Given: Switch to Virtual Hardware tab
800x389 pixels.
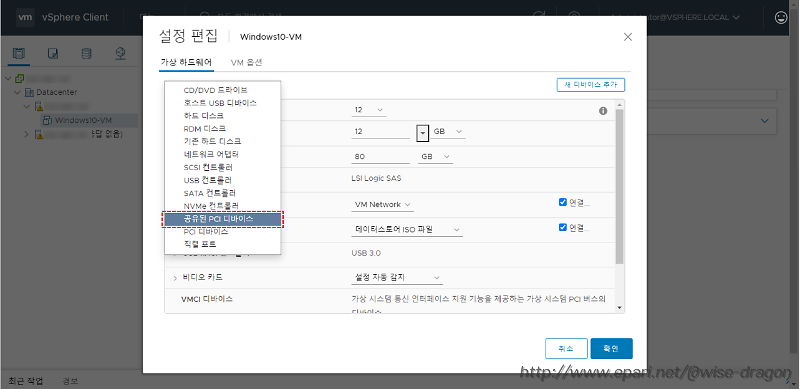Looking at the screenshot, I should pos(186,62).
